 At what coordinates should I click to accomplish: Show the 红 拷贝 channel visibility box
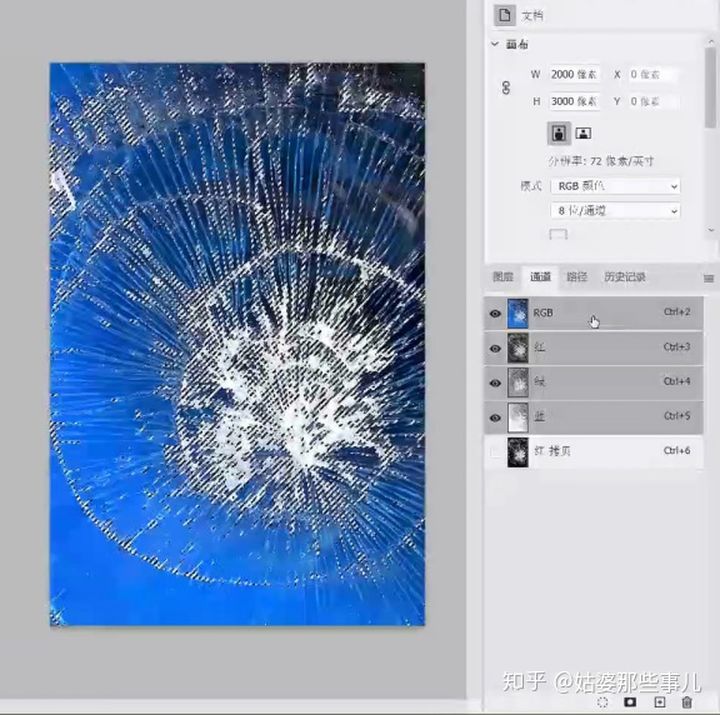[495, 452]
